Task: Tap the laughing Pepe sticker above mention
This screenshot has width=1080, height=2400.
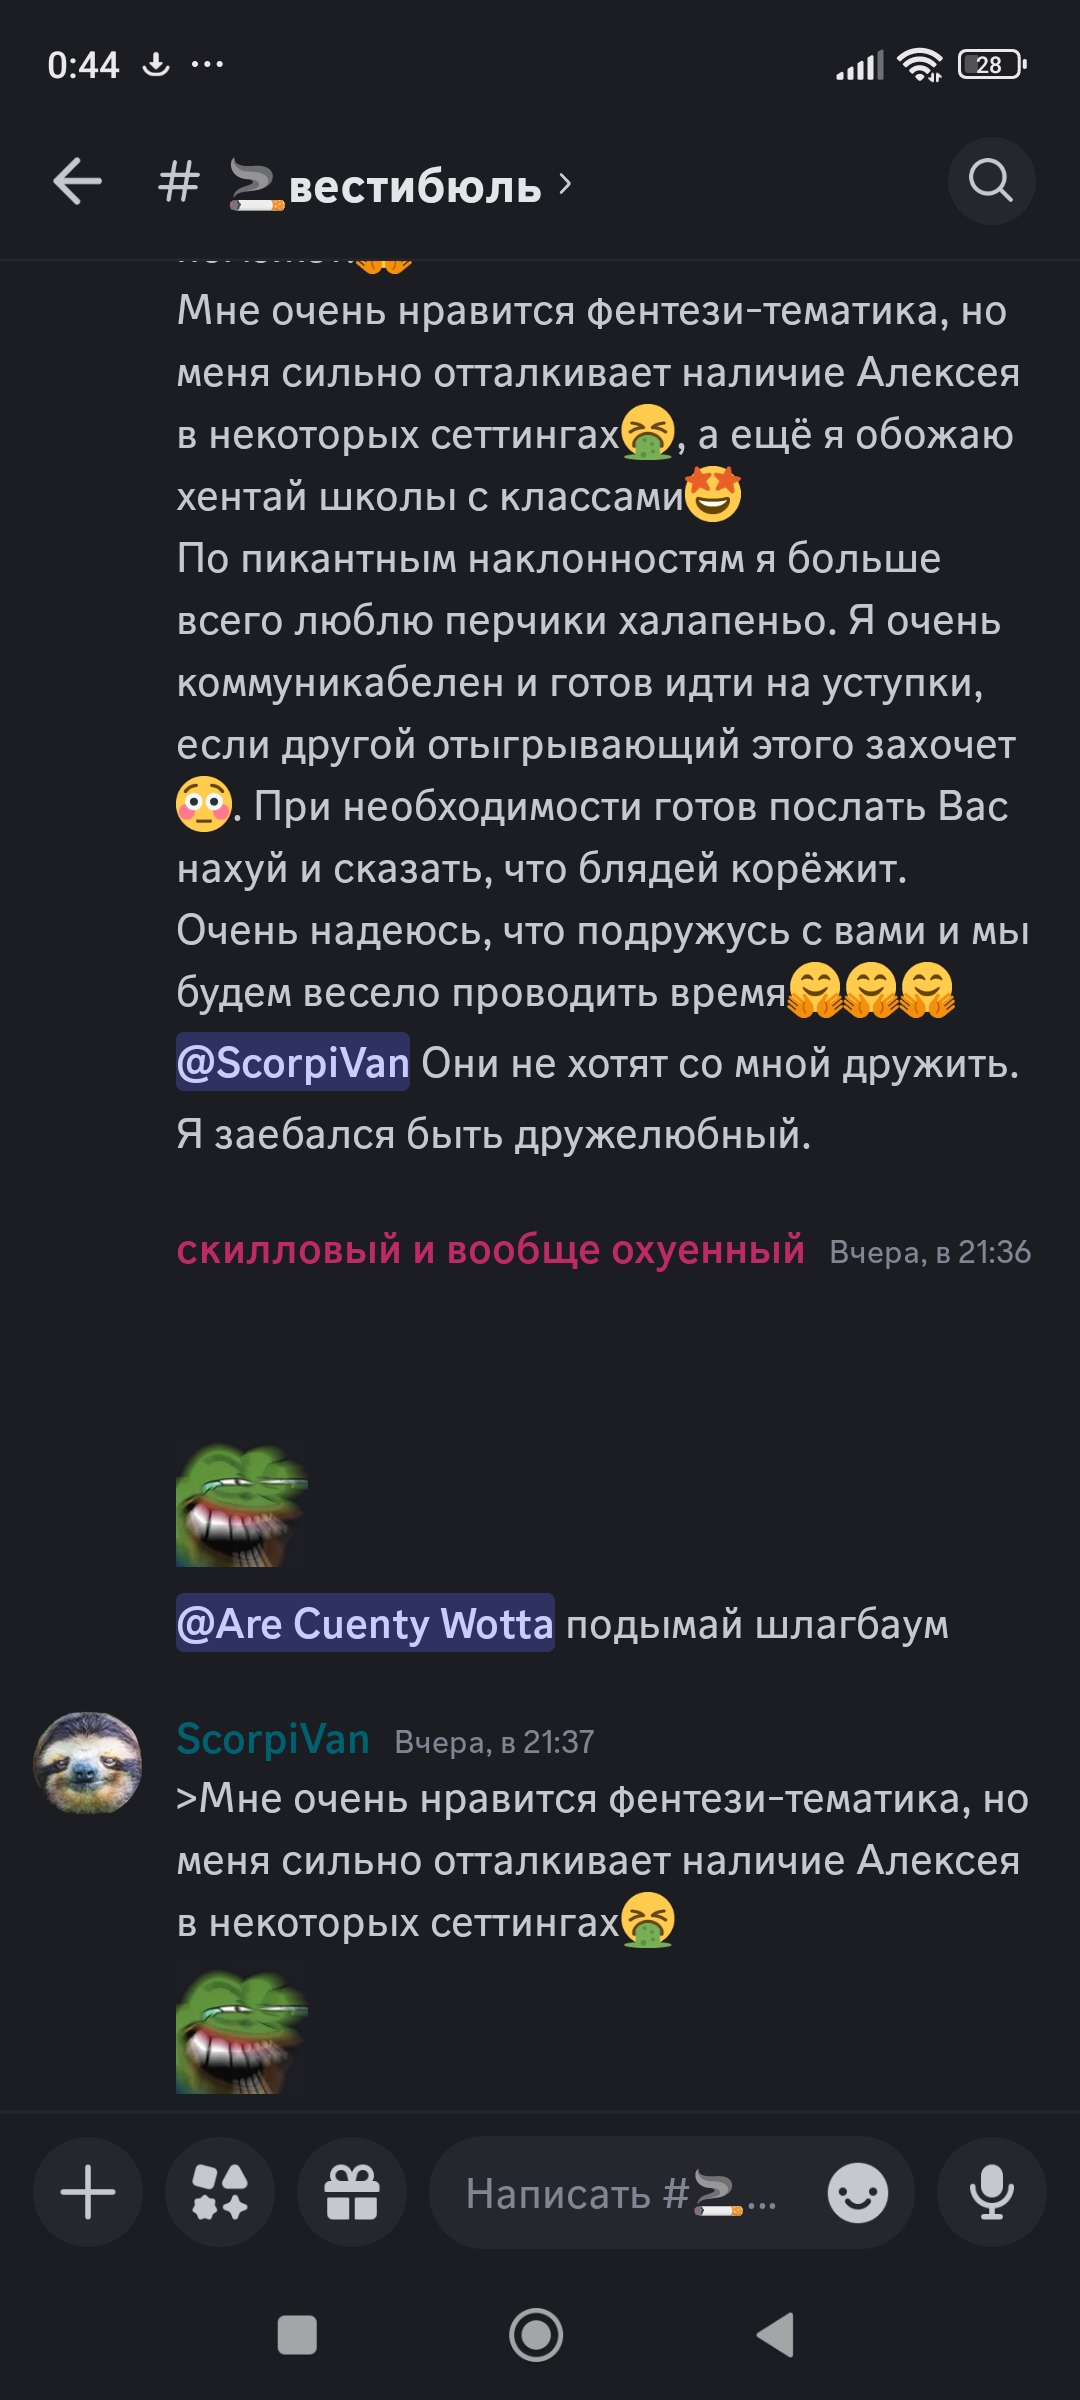Action: click(242, 1504)
